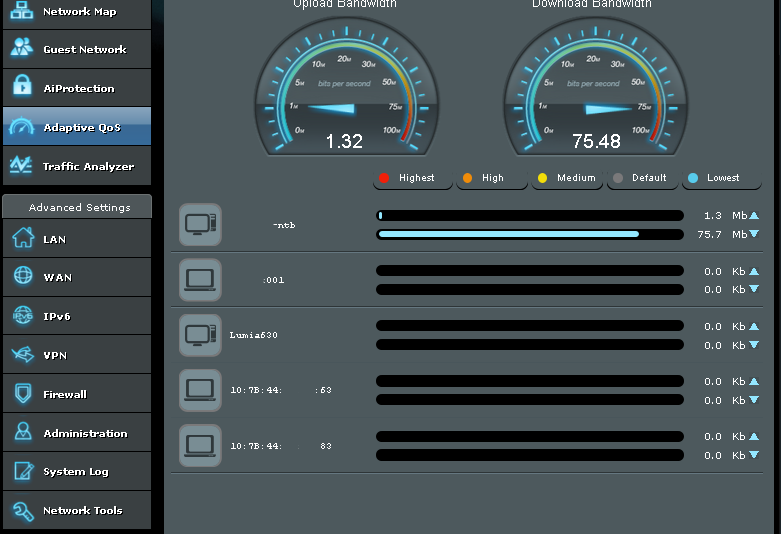Click the LAN house icon
Image resolution: width=781 pixels, height=534 pixels.
point(22,239)
